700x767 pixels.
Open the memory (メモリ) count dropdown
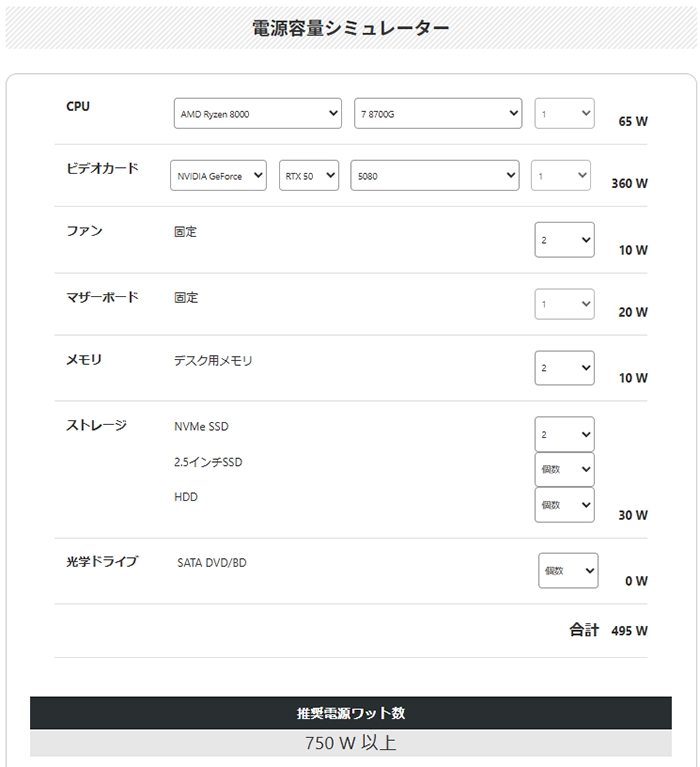tap(564, 368)
